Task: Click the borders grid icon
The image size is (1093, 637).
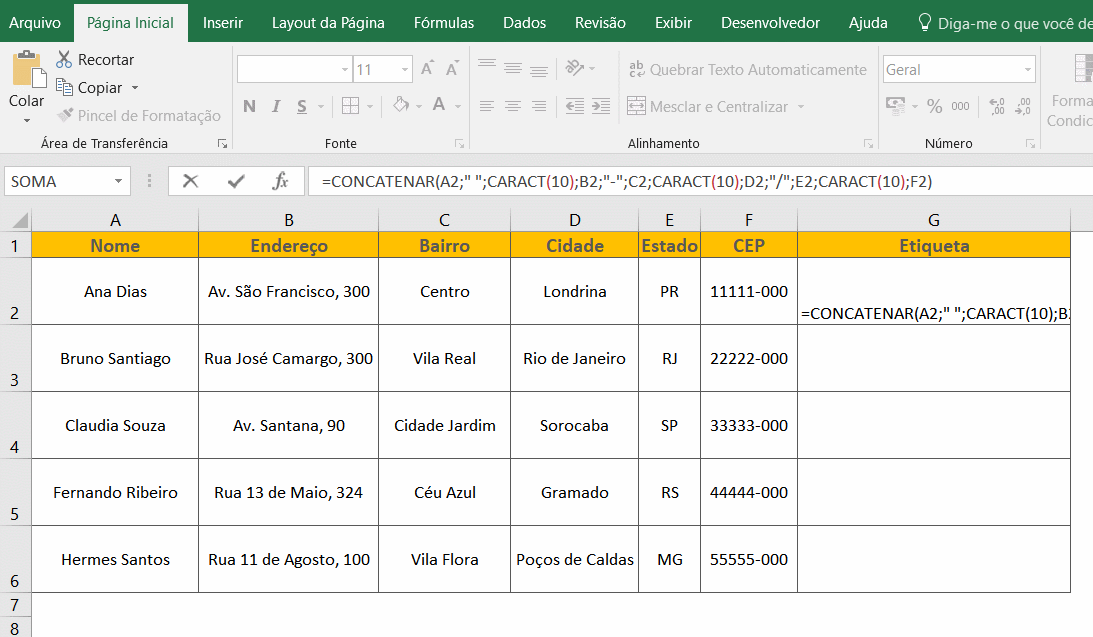Action: pos(350,106)
